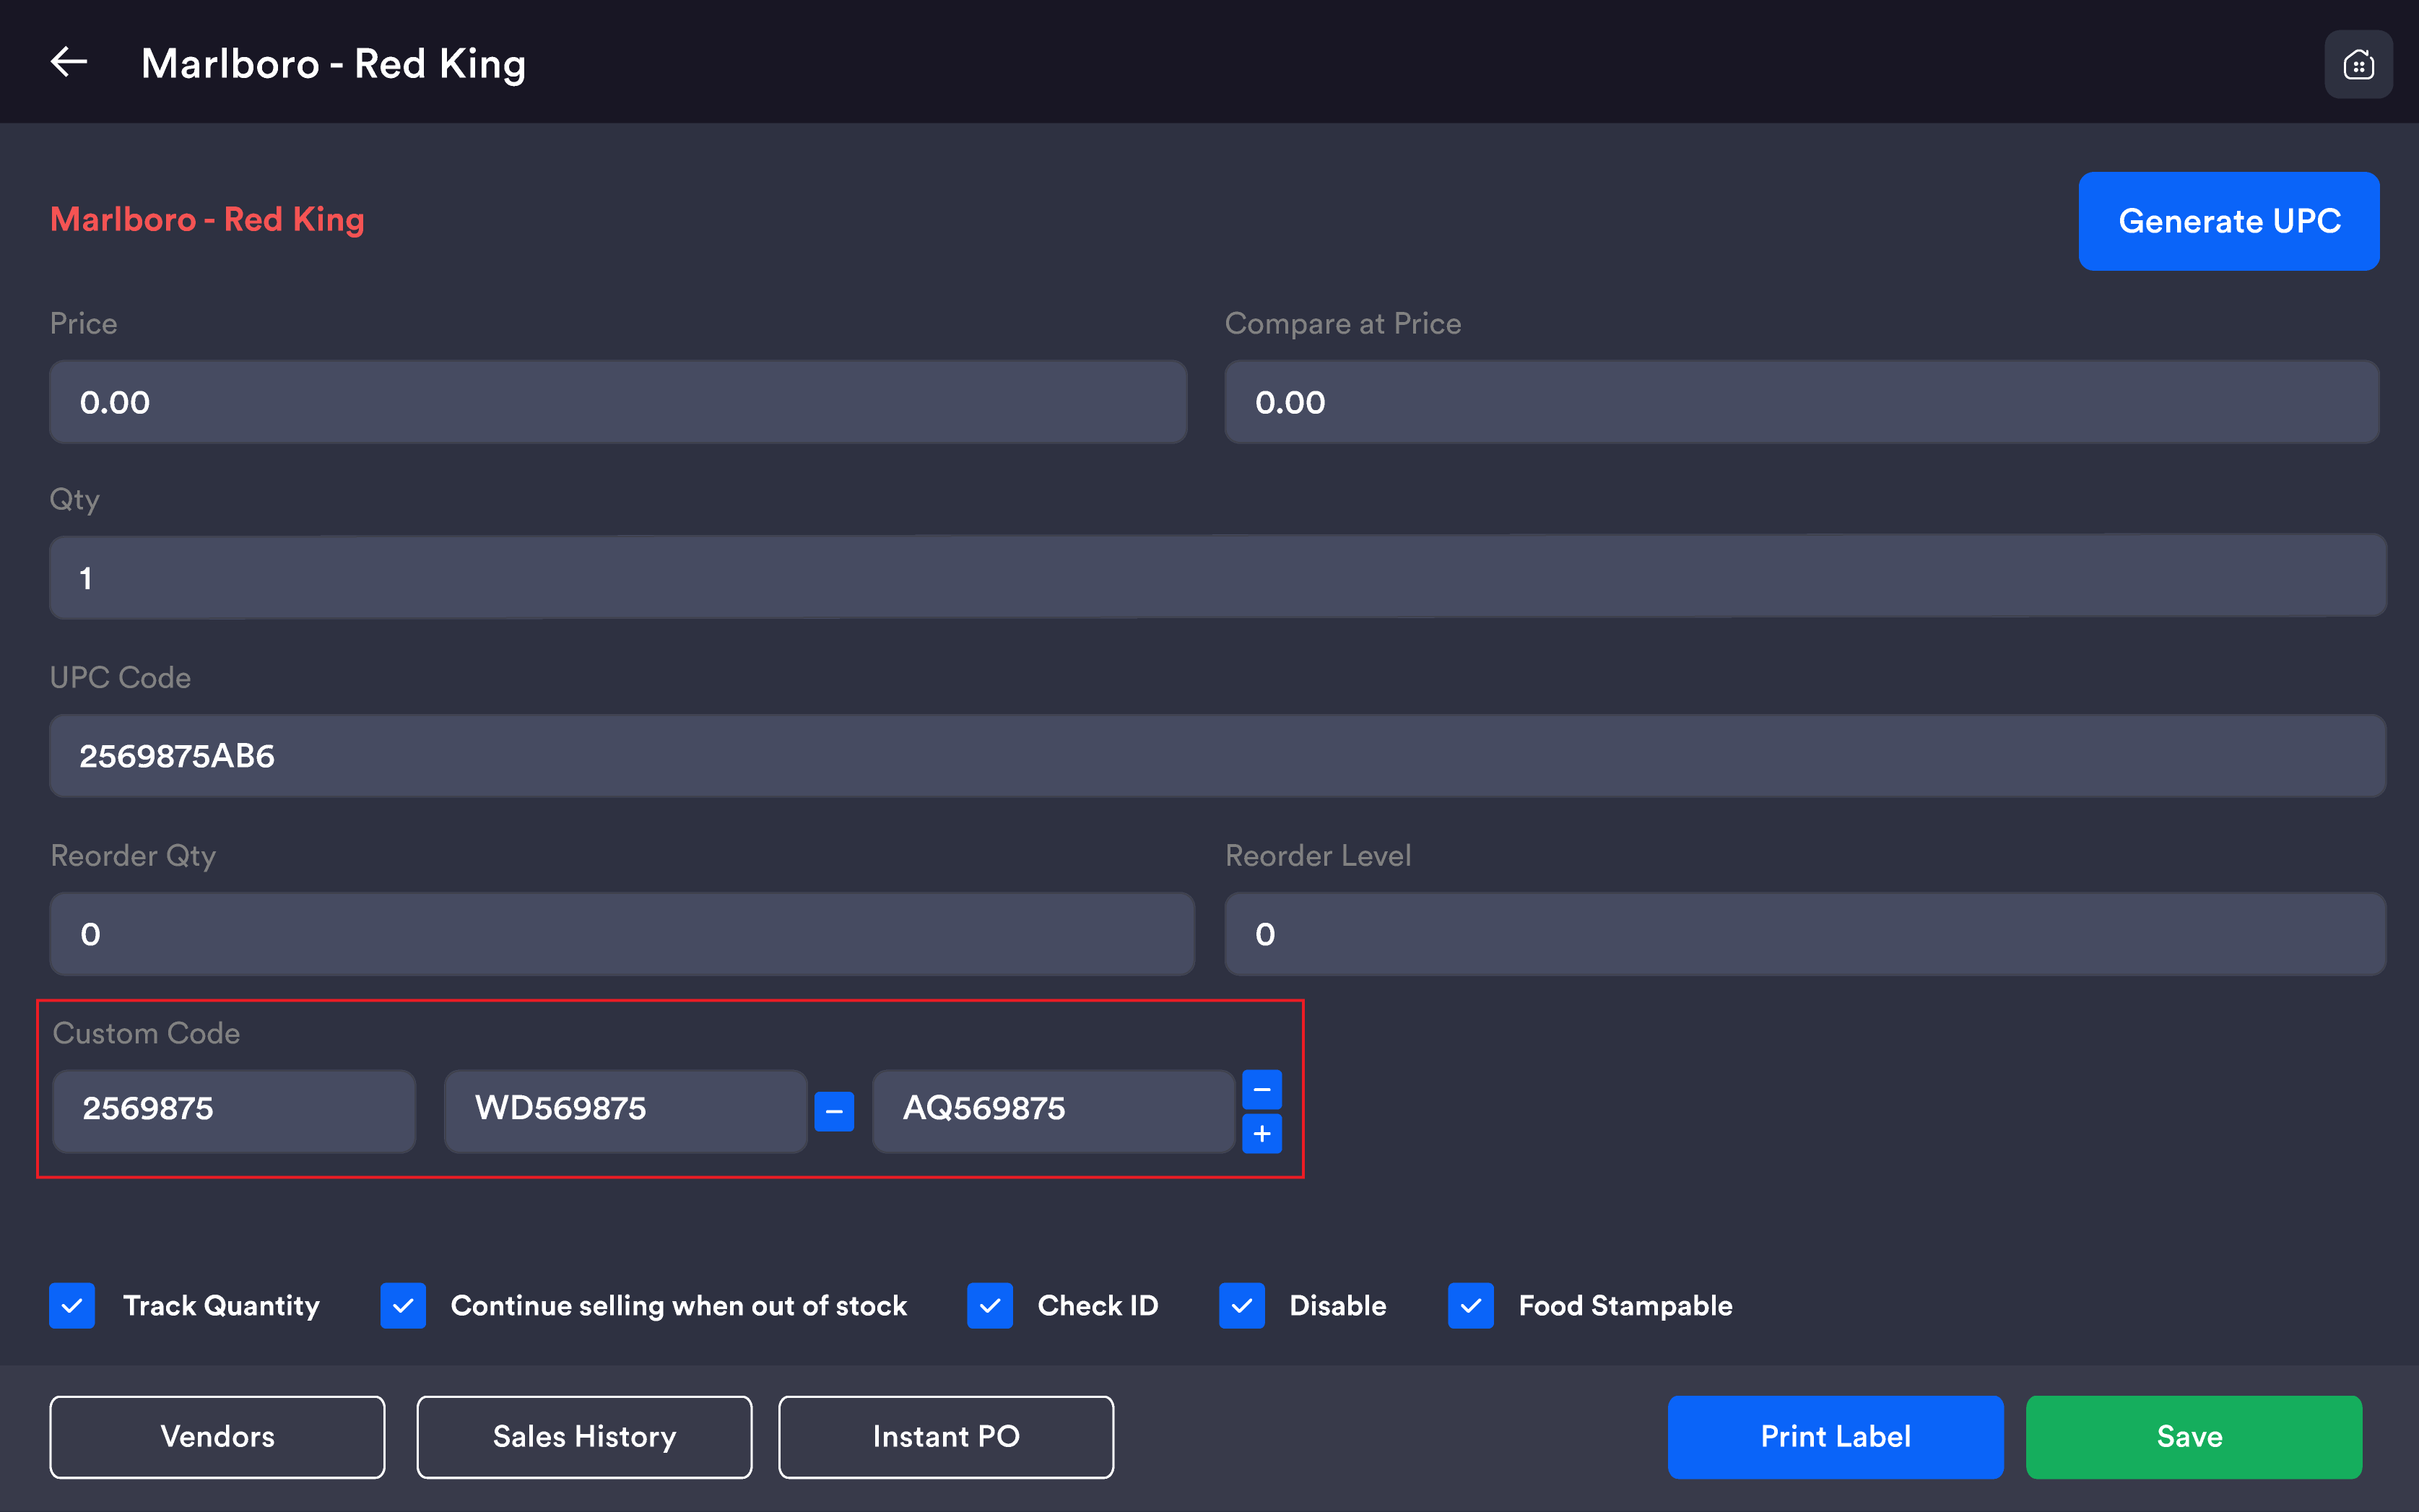Screen dimensions: 2419x1512
Task: Add a new custom code with plus icon
Action: tap(1262, 1134)
